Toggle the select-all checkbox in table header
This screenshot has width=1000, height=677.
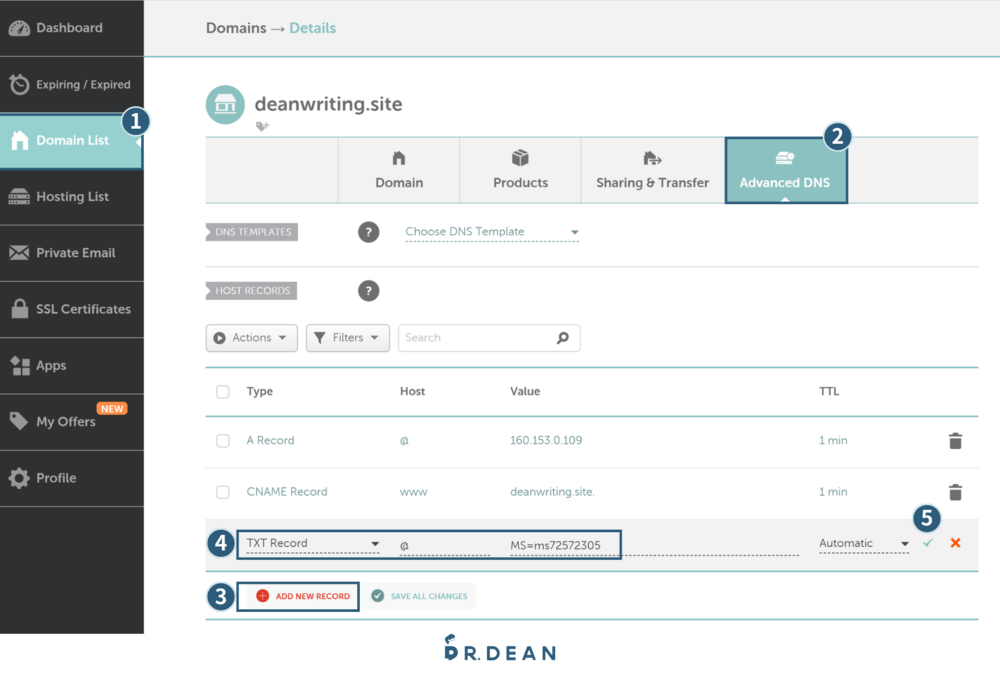coord(223,392)
